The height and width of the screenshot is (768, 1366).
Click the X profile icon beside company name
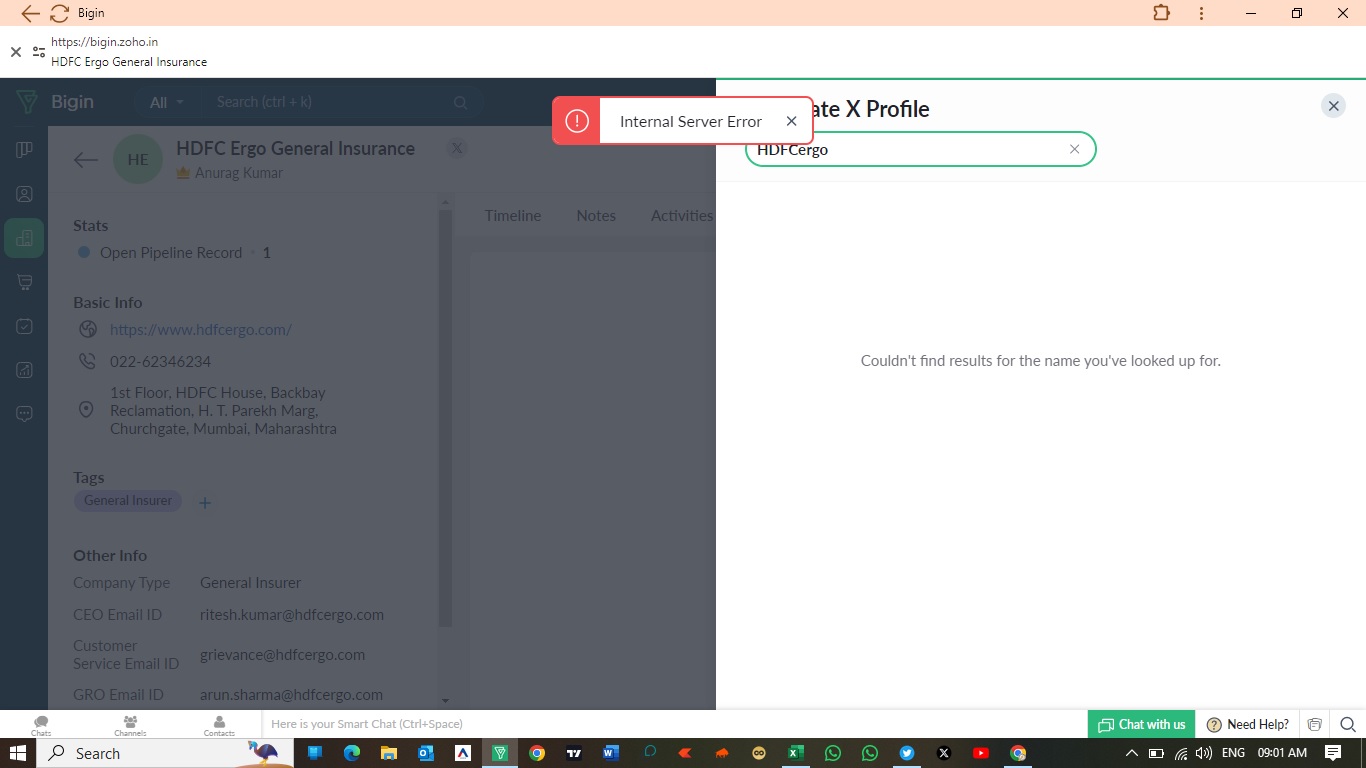point(456,148)
